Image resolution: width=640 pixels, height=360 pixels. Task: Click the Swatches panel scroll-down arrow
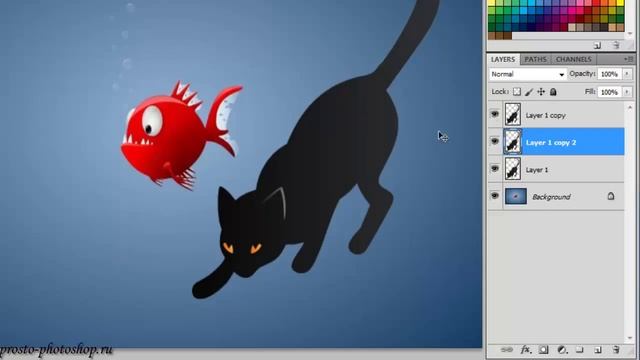pyautogui.click(x=630, y=34)
